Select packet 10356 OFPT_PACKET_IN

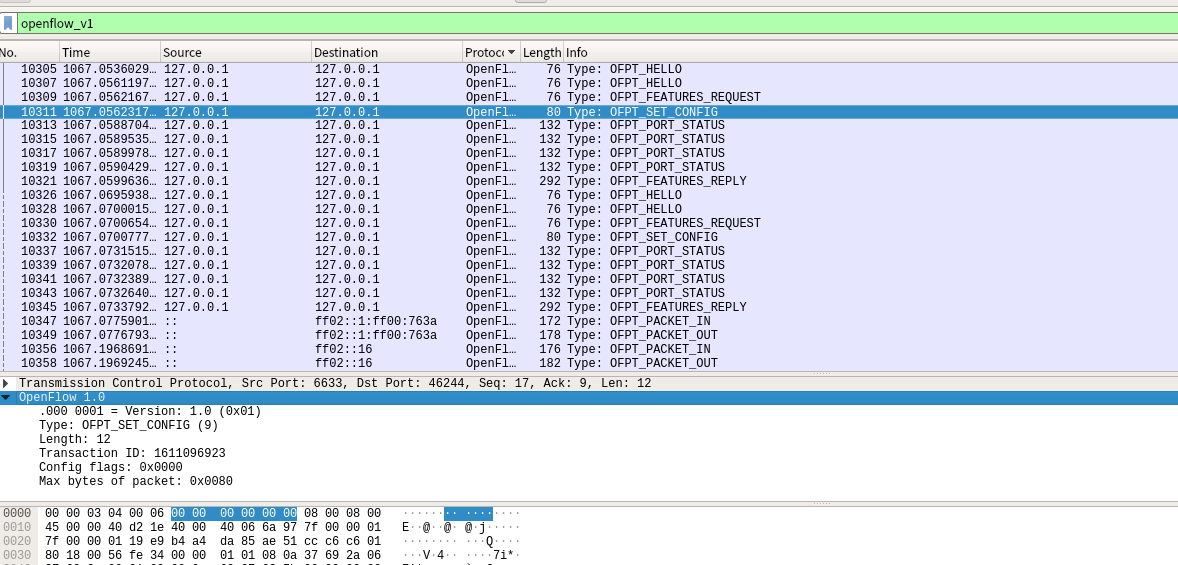589,349
